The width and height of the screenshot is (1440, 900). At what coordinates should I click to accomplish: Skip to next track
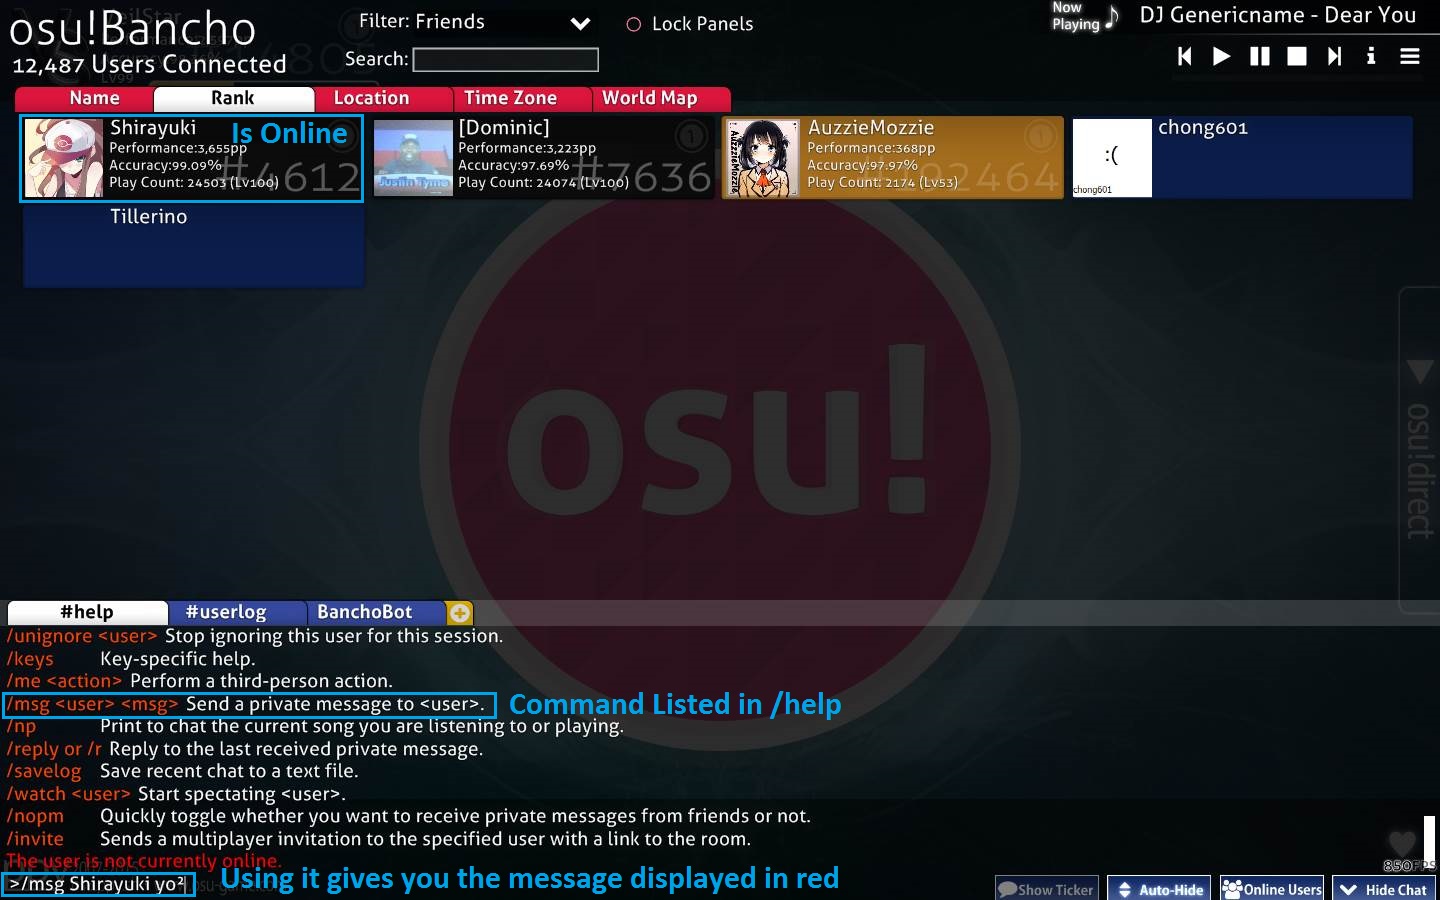[x=1334, y=56]
